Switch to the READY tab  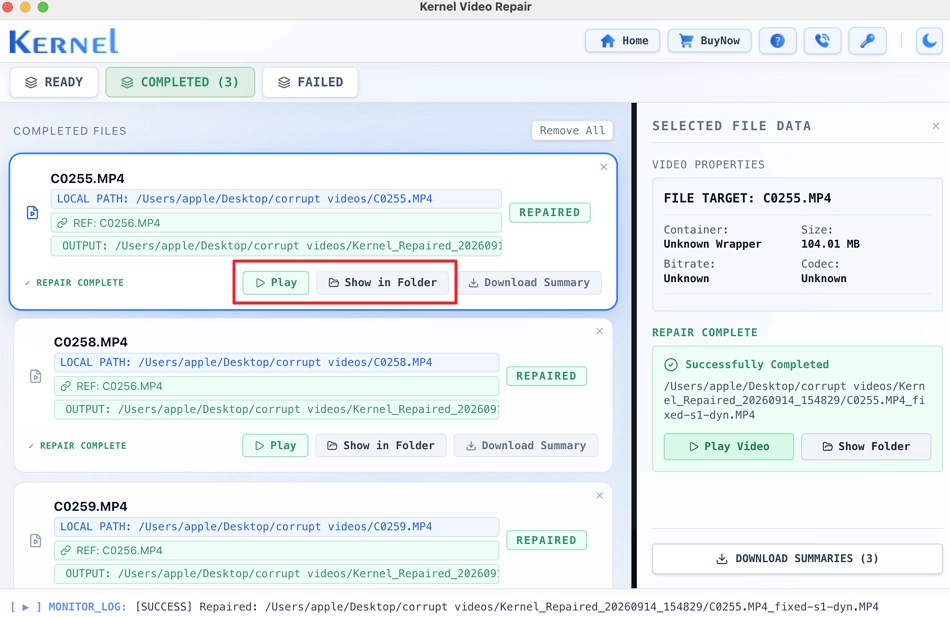pyautogui.click(x=54, y=82)
